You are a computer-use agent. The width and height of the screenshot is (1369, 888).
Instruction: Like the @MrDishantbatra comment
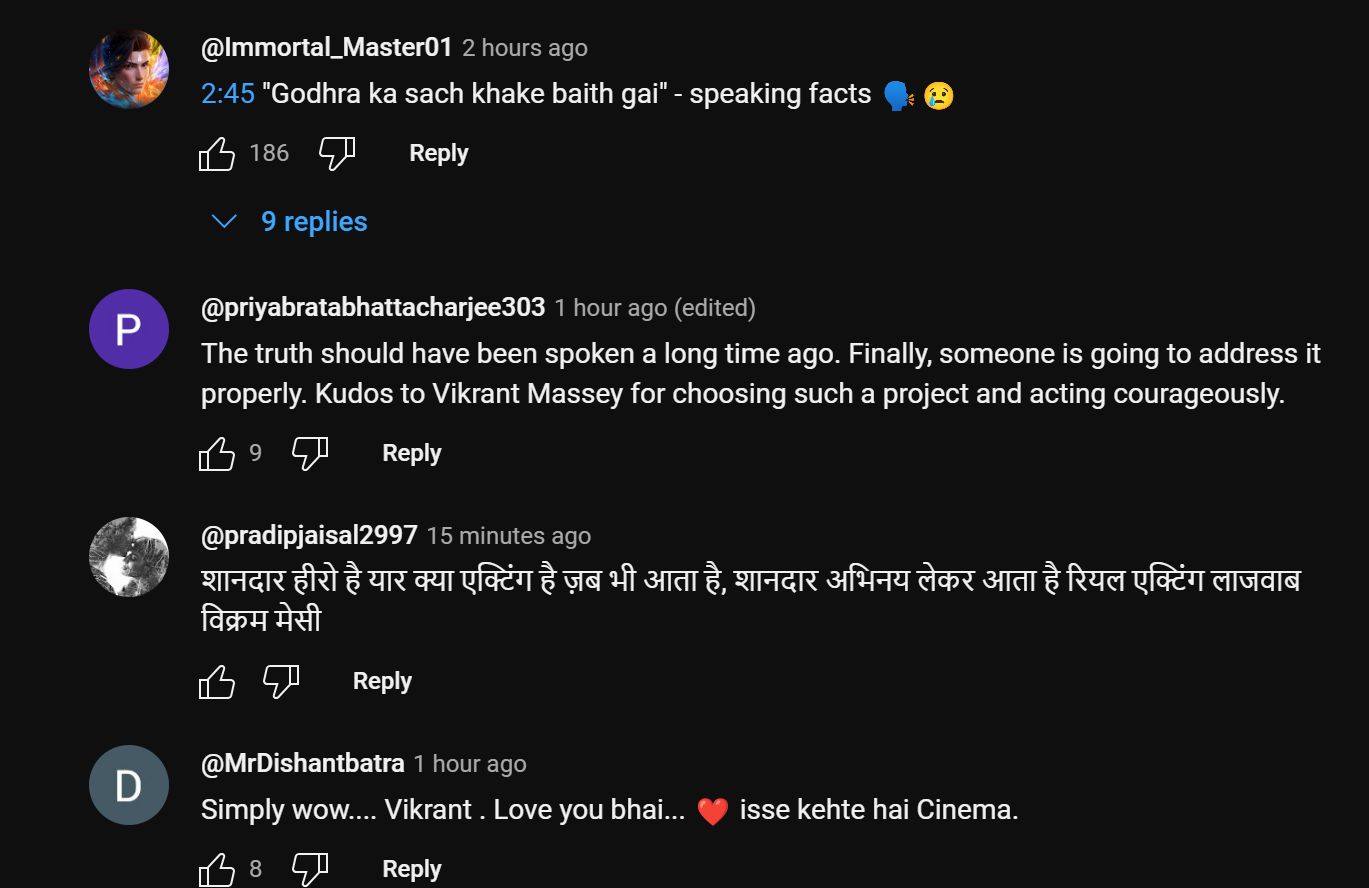tap(217, 869)
